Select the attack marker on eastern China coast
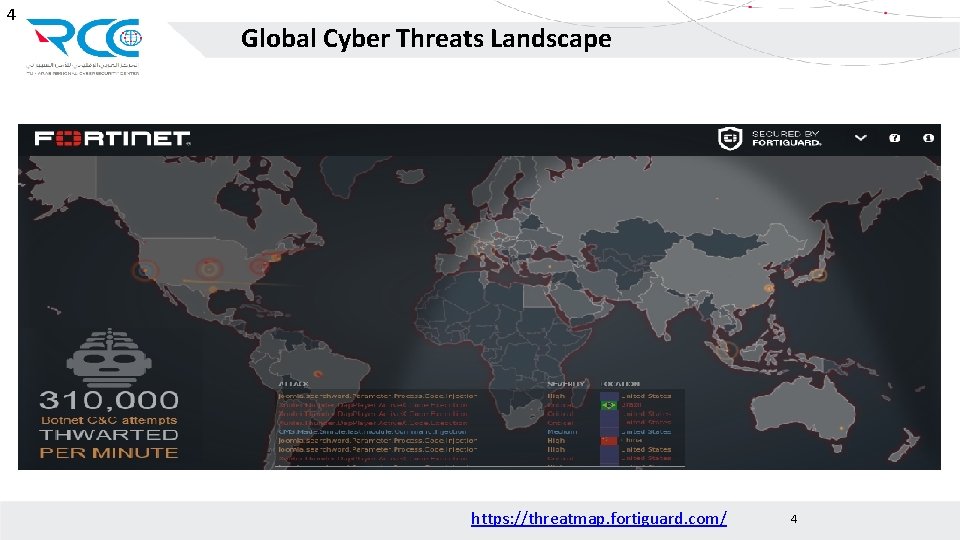 tap(768, 288)
